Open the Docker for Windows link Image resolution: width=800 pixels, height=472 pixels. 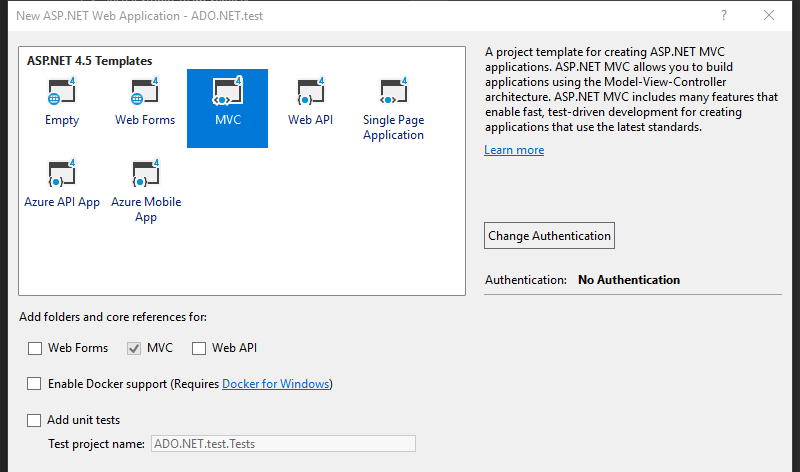(276, 384)
